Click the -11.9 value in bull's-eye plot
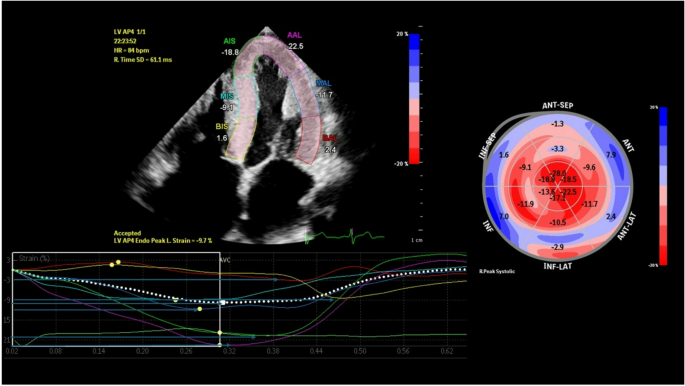Image resolution: width=685 pixels, height=386 pixels. click(x=526, y=204)
